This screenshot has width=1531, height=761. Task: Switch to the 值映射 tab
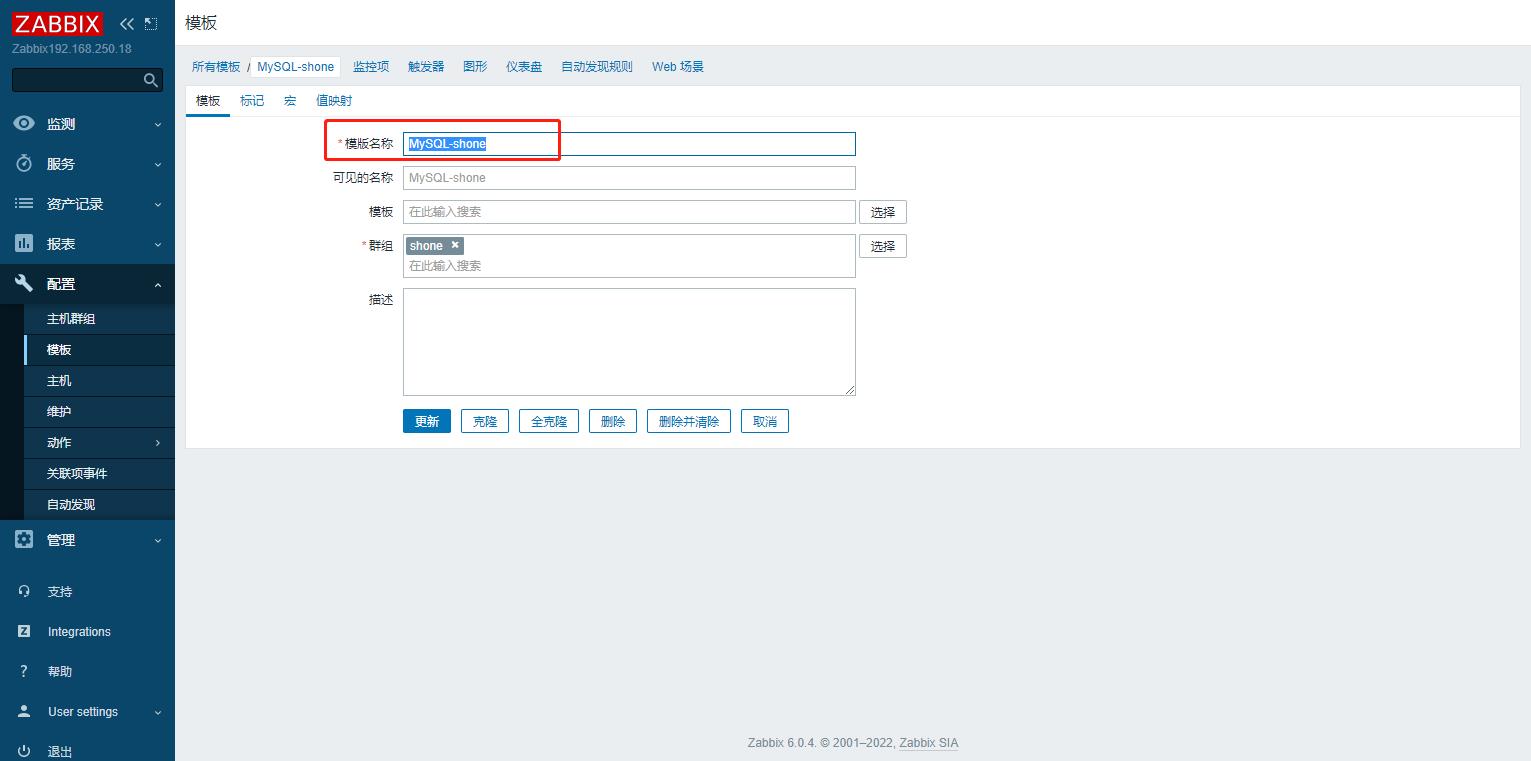[334, 101]
